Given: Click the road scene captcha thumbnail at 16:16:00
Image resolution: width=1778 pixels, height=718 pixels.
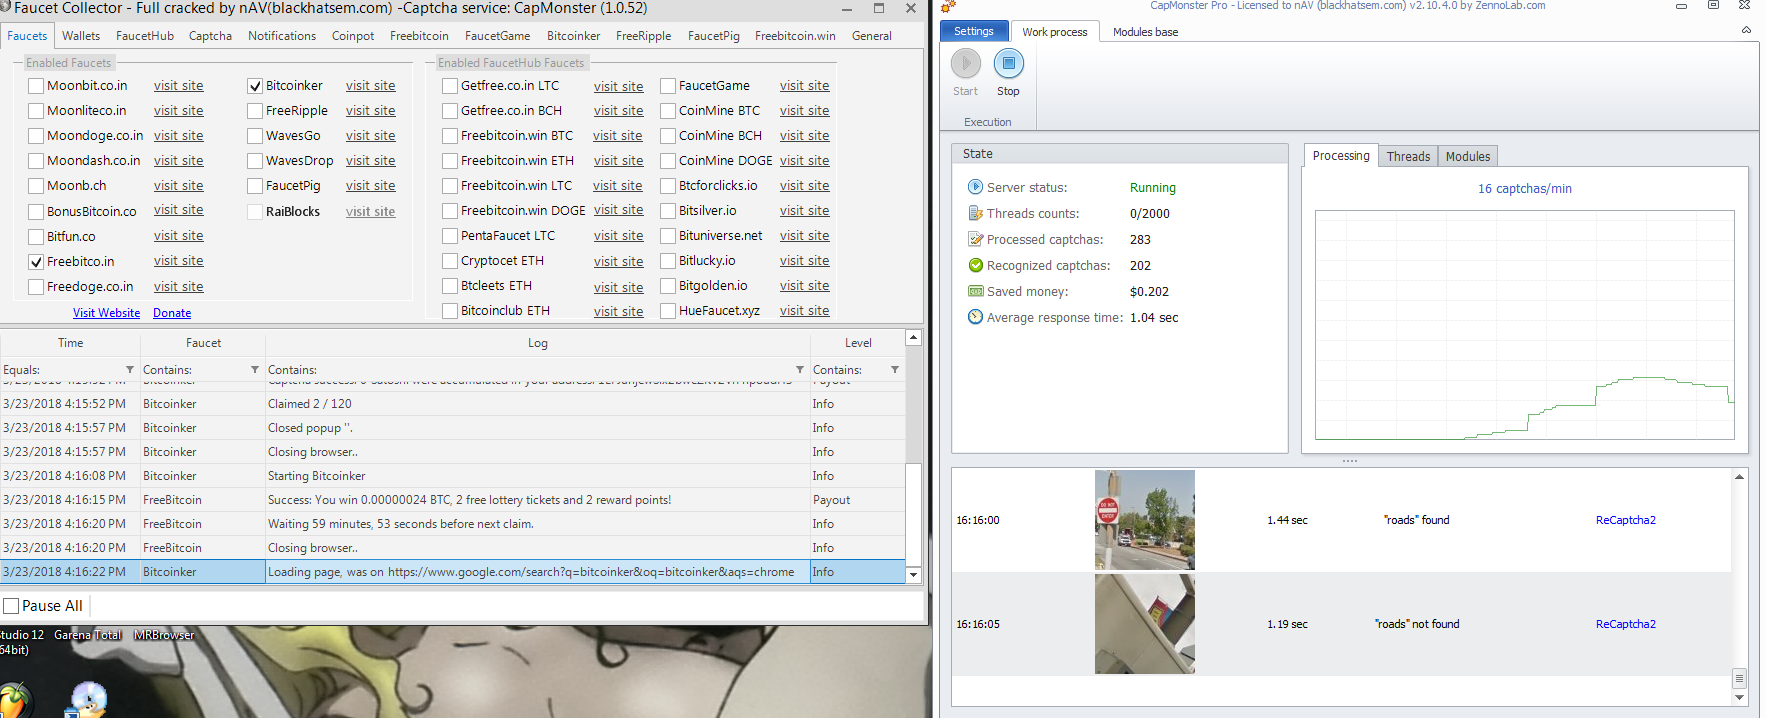Looking at the screenshot, I should point(1145,520).
